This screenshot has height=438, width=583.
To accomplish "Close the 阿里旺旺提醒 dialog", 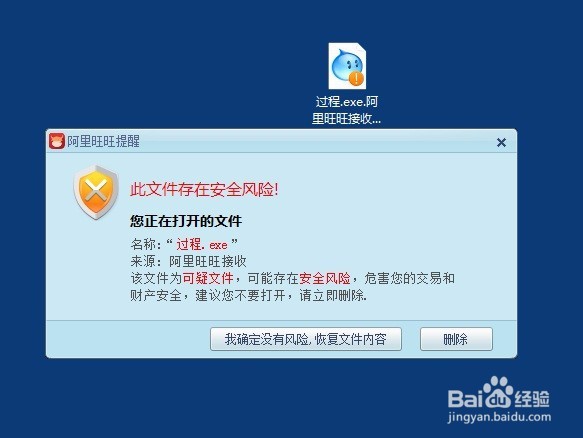I will point(501,142).
